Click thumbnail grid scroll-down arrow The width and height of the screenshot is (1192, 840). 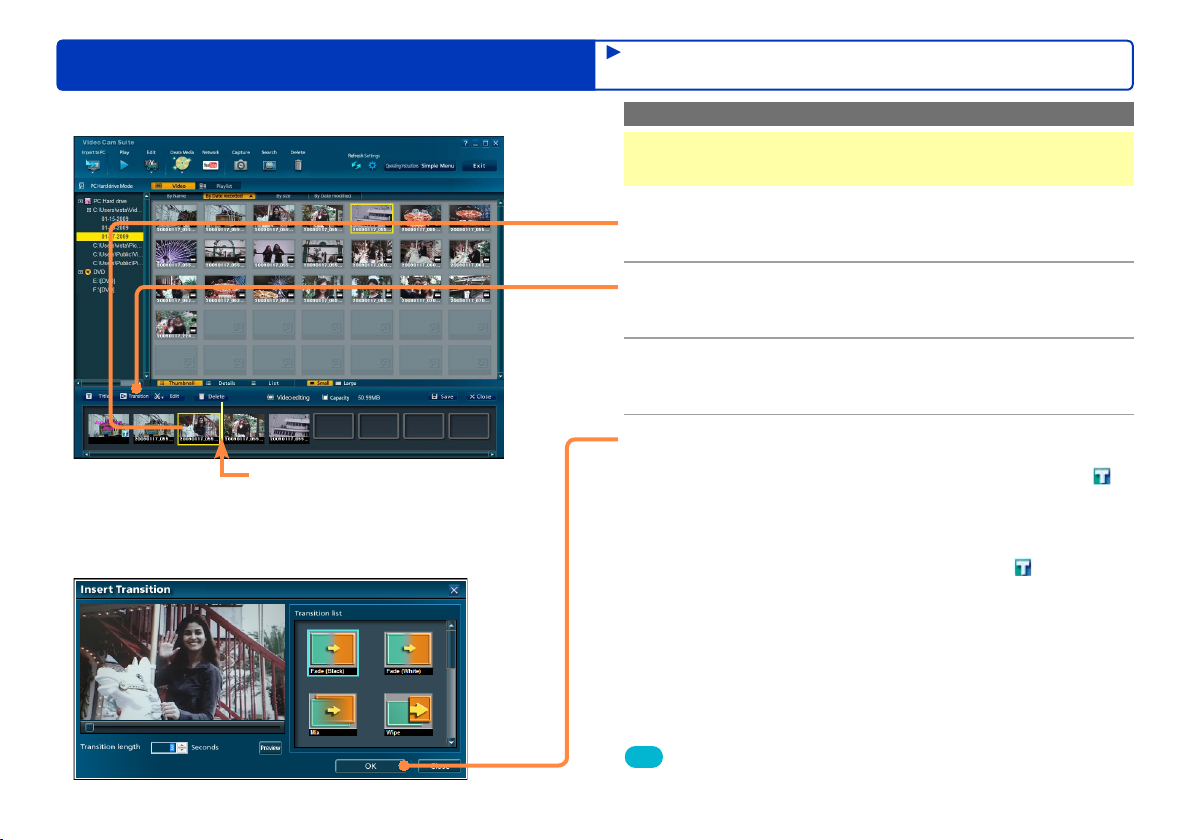coord(500,376)
